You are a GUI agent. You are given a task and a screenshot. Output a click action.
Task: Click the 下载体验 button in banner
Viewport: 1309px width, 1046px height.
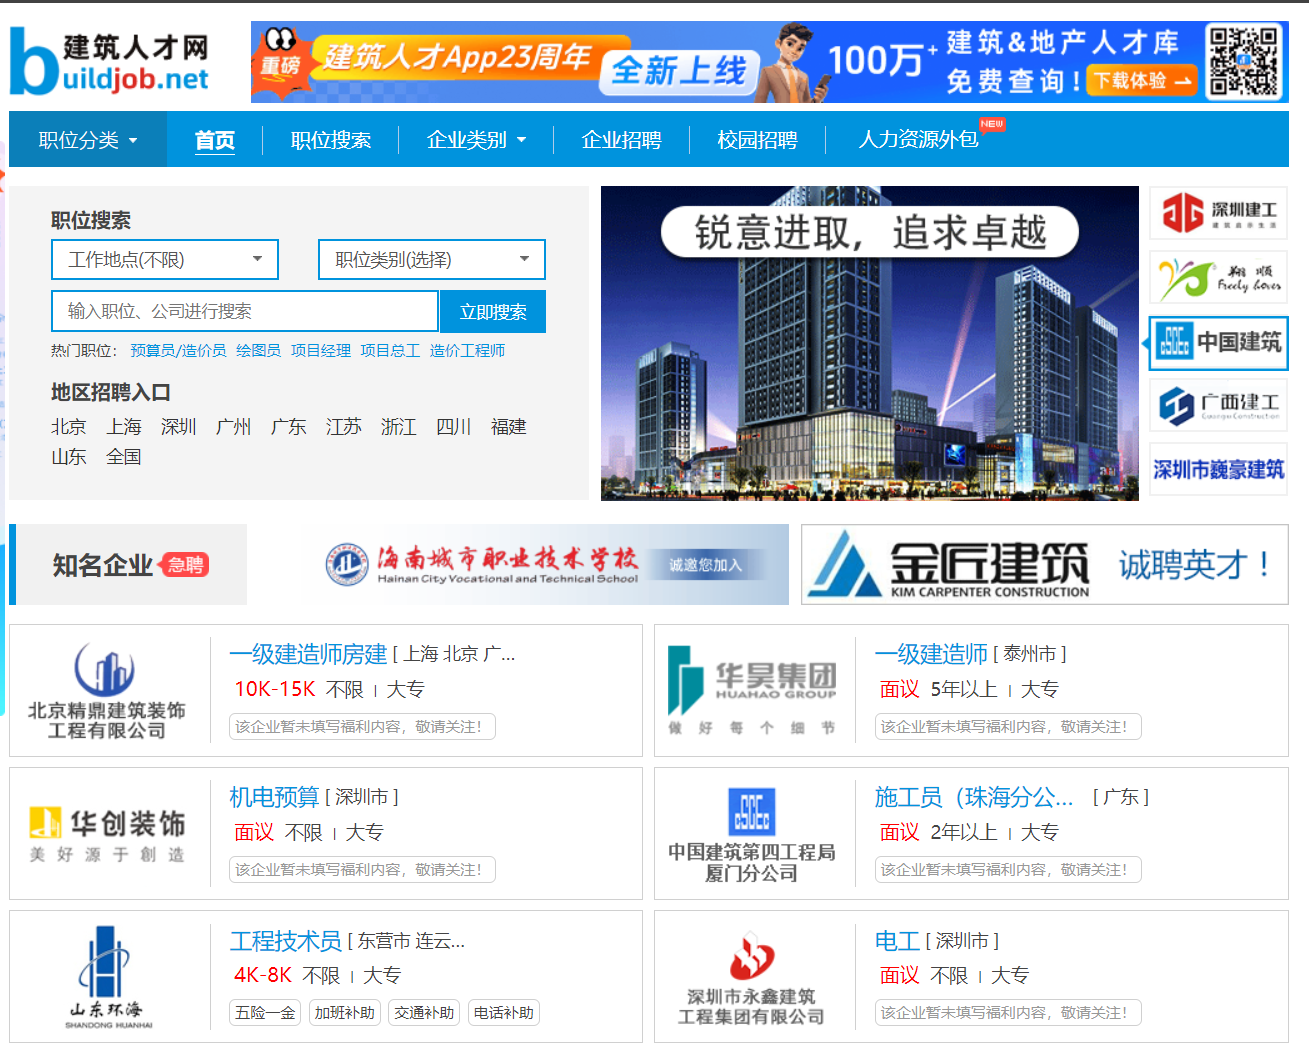click(1143, 80)
